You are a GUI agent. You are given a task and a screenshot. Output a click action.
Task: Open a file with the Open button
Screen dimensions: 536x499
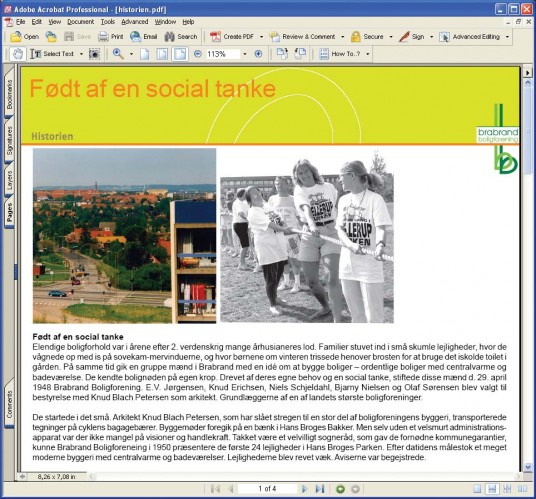click(24, 37)
